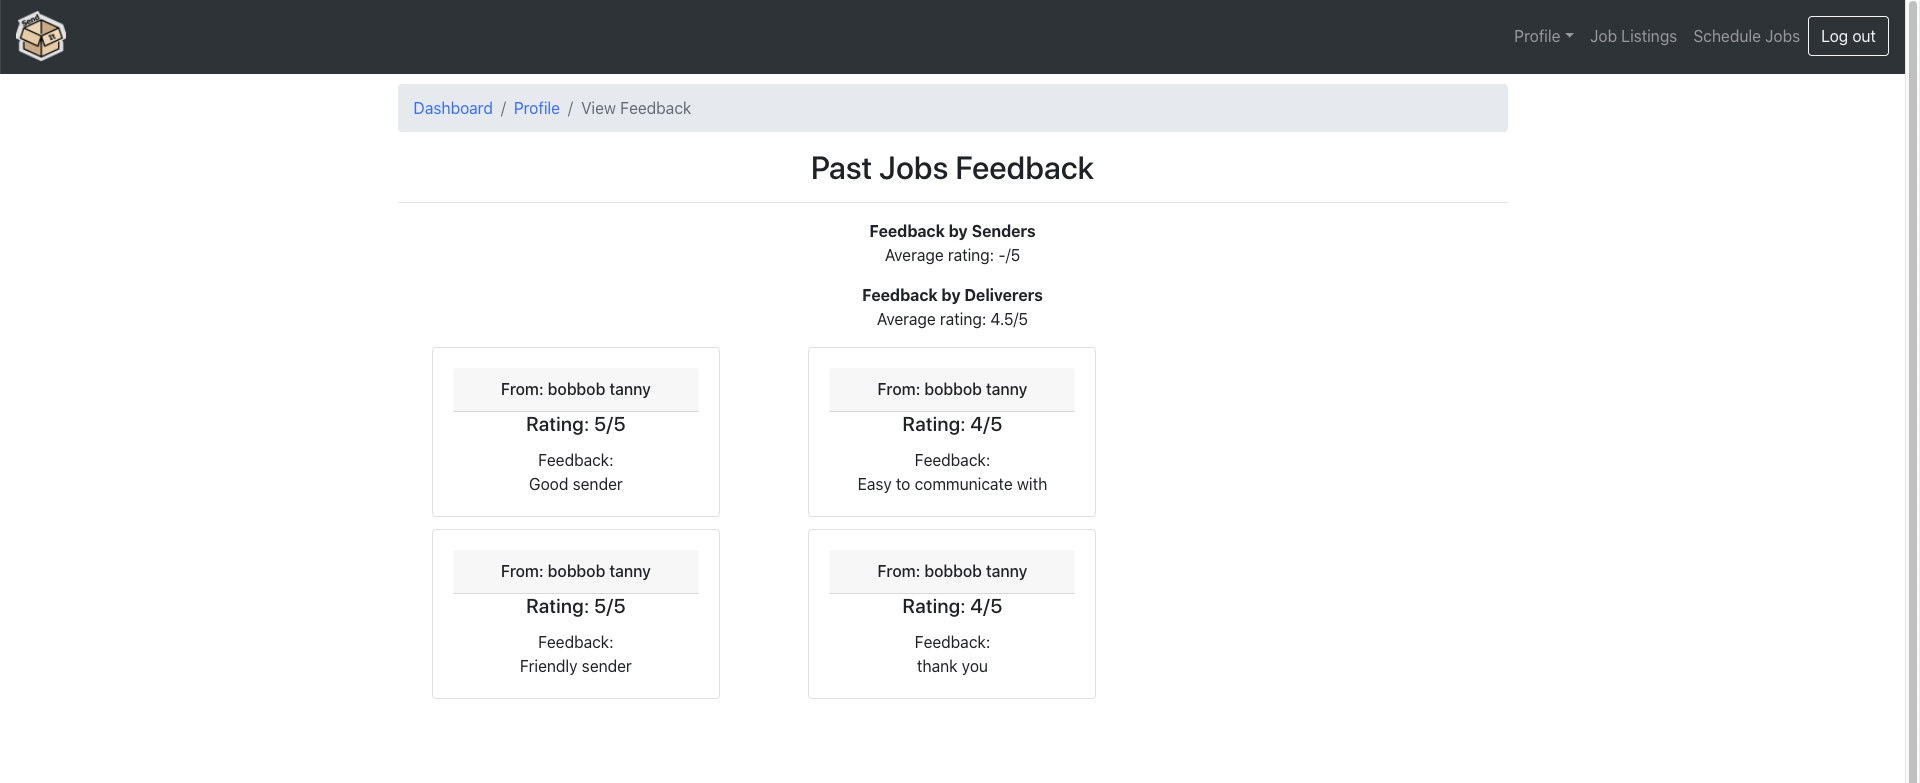The width and height of the screenshot is (1920, 783).
Task: Click the Friendly sender feedback text
Action: 576,666
